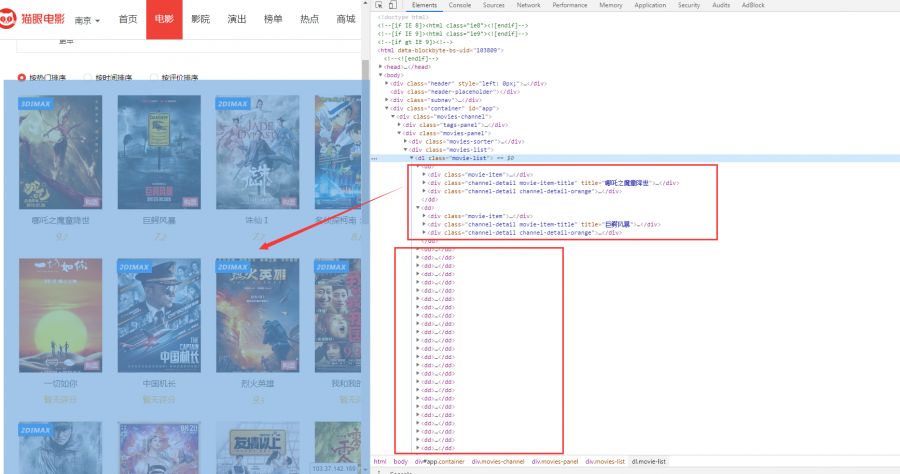Open the Application tab
Image resolution: width=900 pixels, height=474 pixels.
pos(650,5)
